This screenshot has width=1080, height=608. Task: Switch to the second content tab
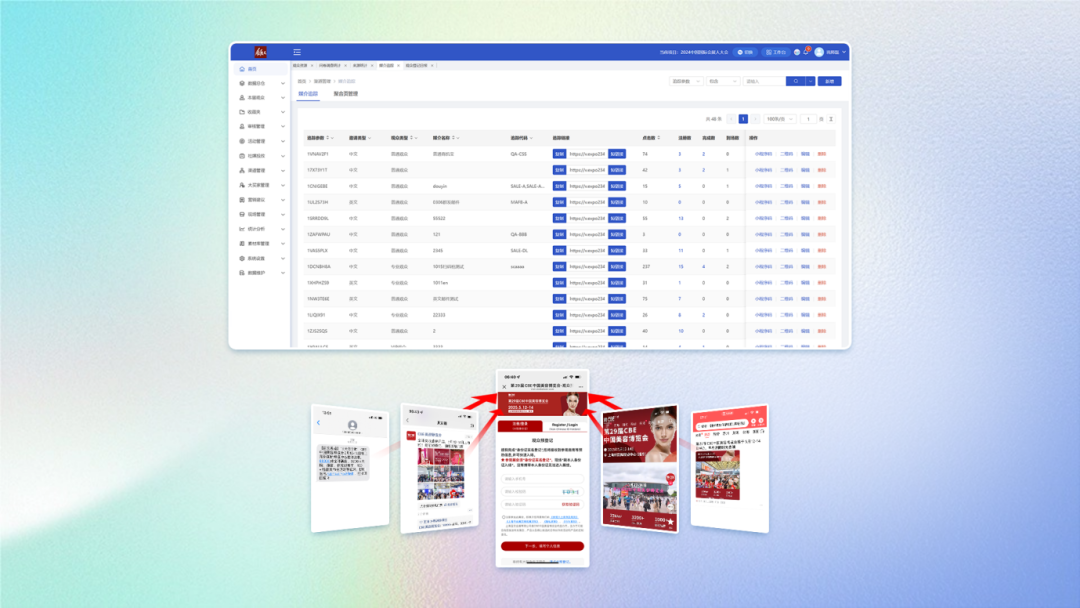[x=345, y=94]
